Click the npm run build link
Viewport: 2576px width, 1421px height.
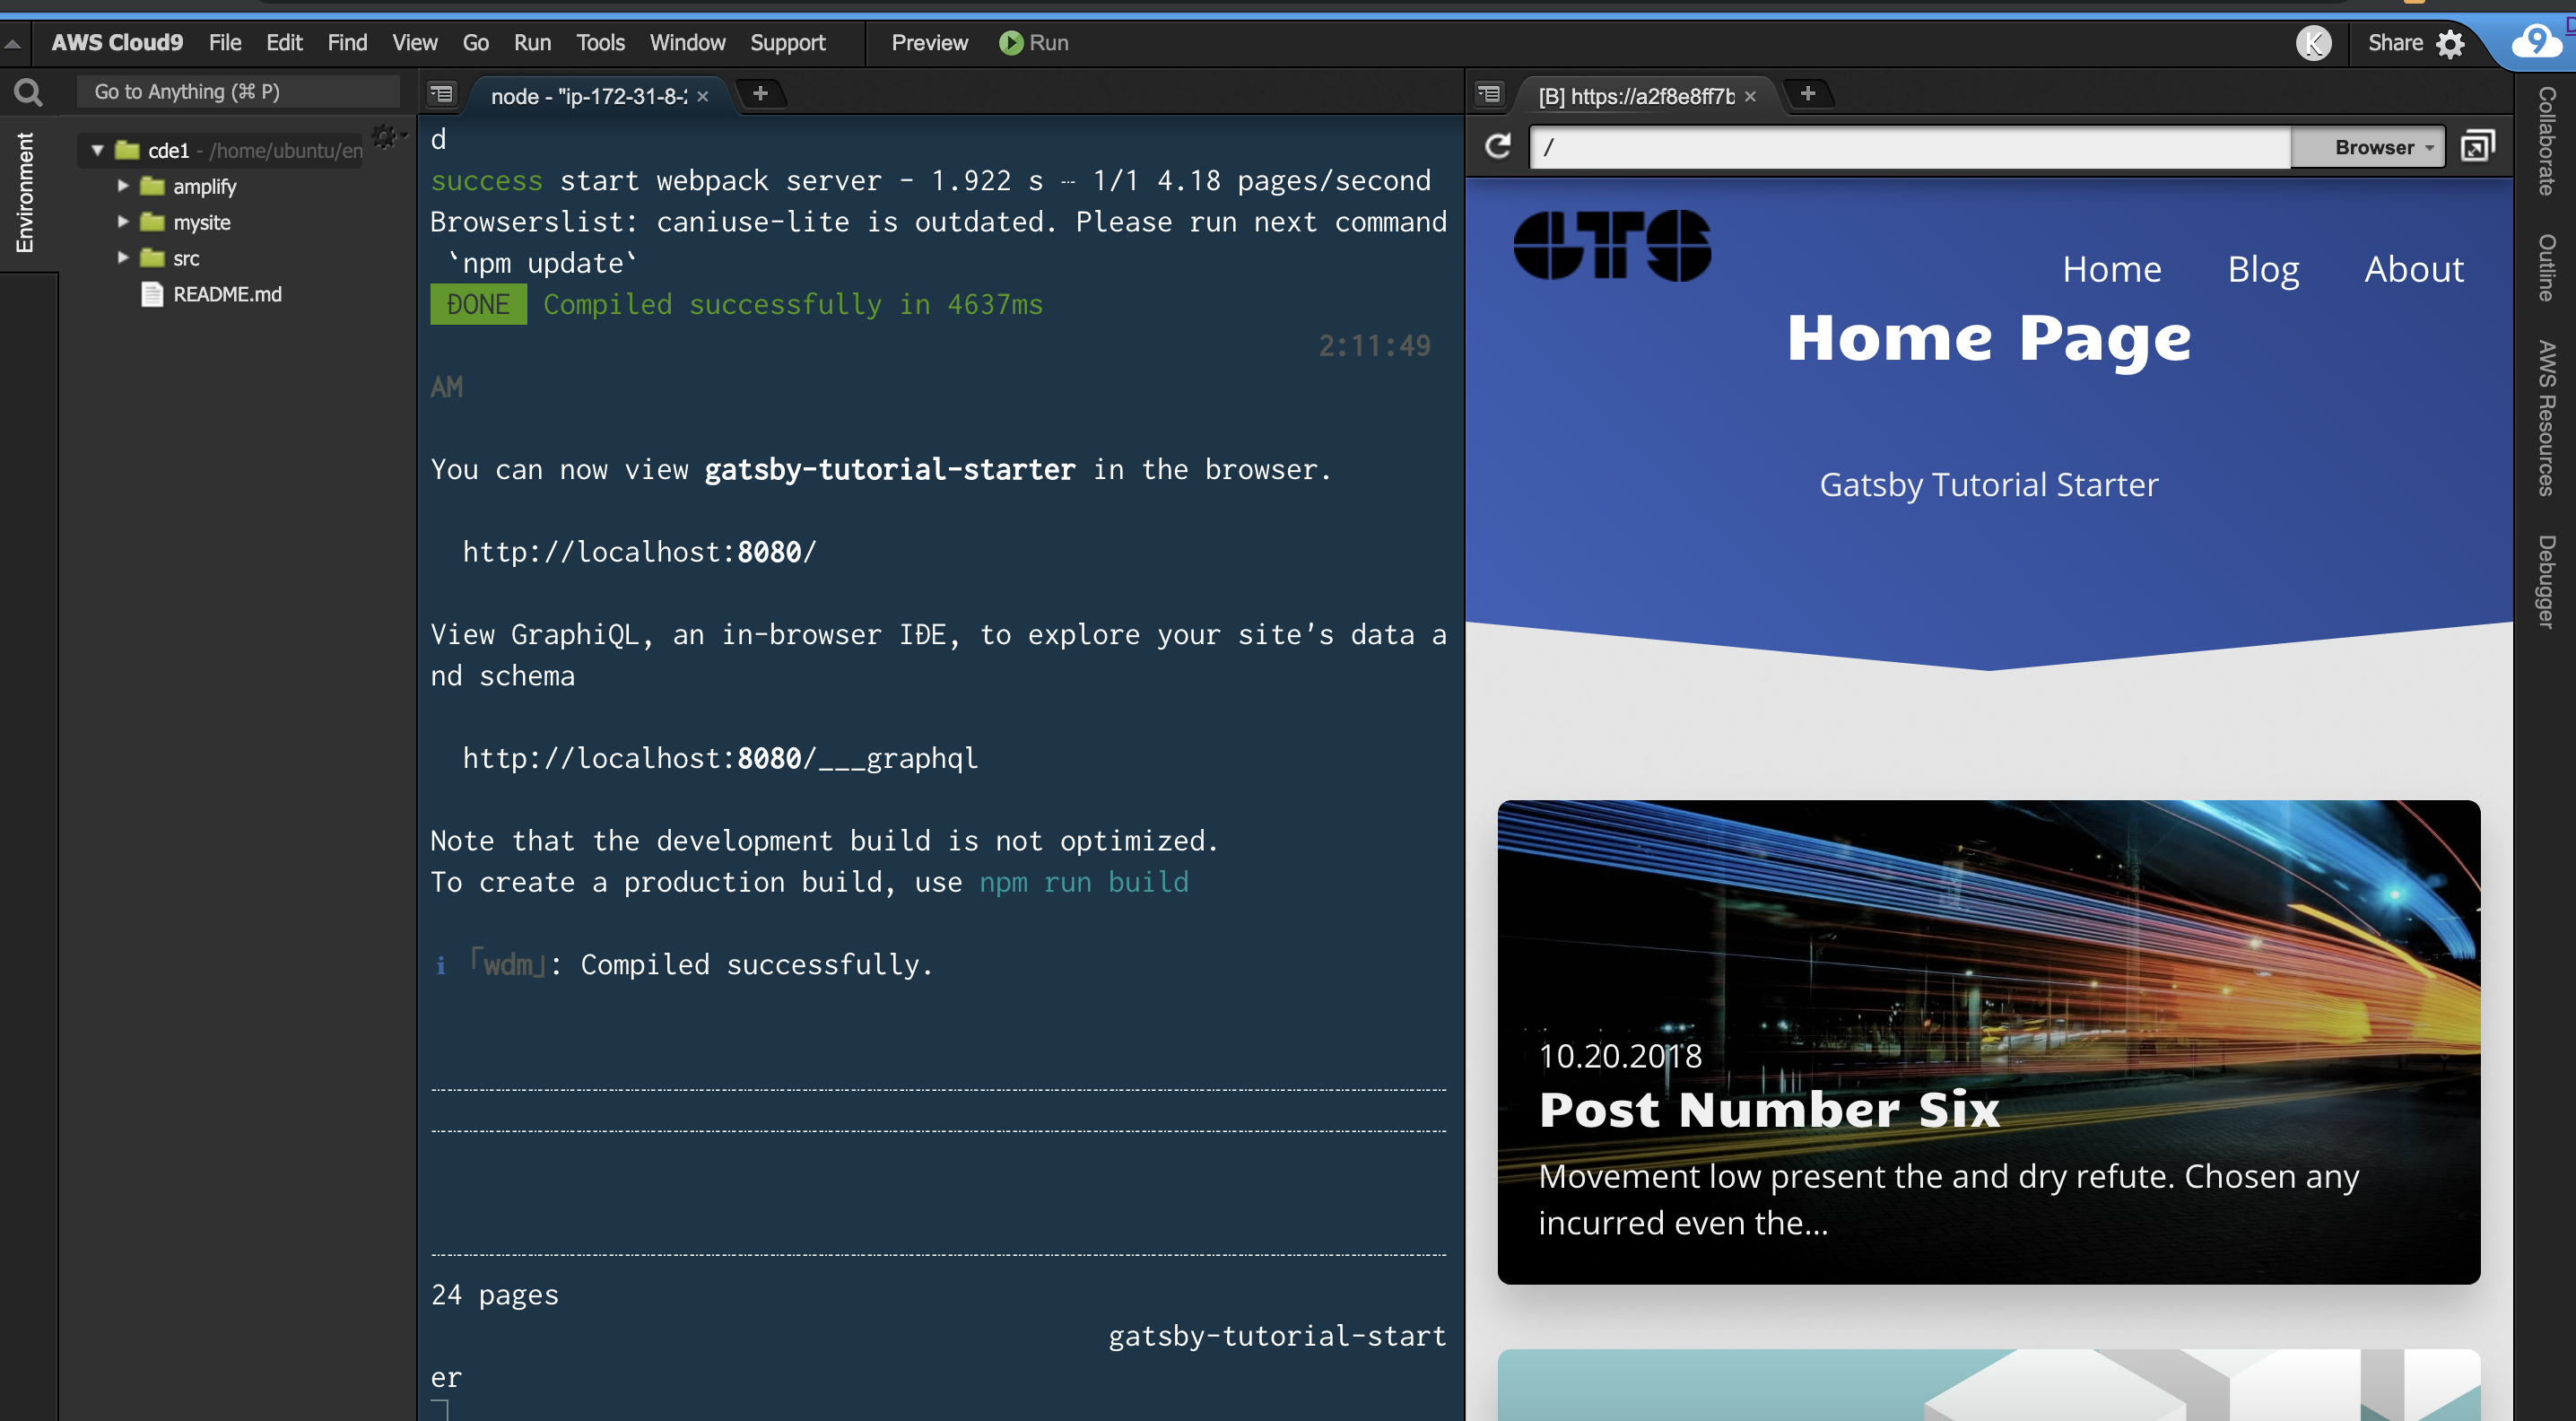pos(1083,880)
